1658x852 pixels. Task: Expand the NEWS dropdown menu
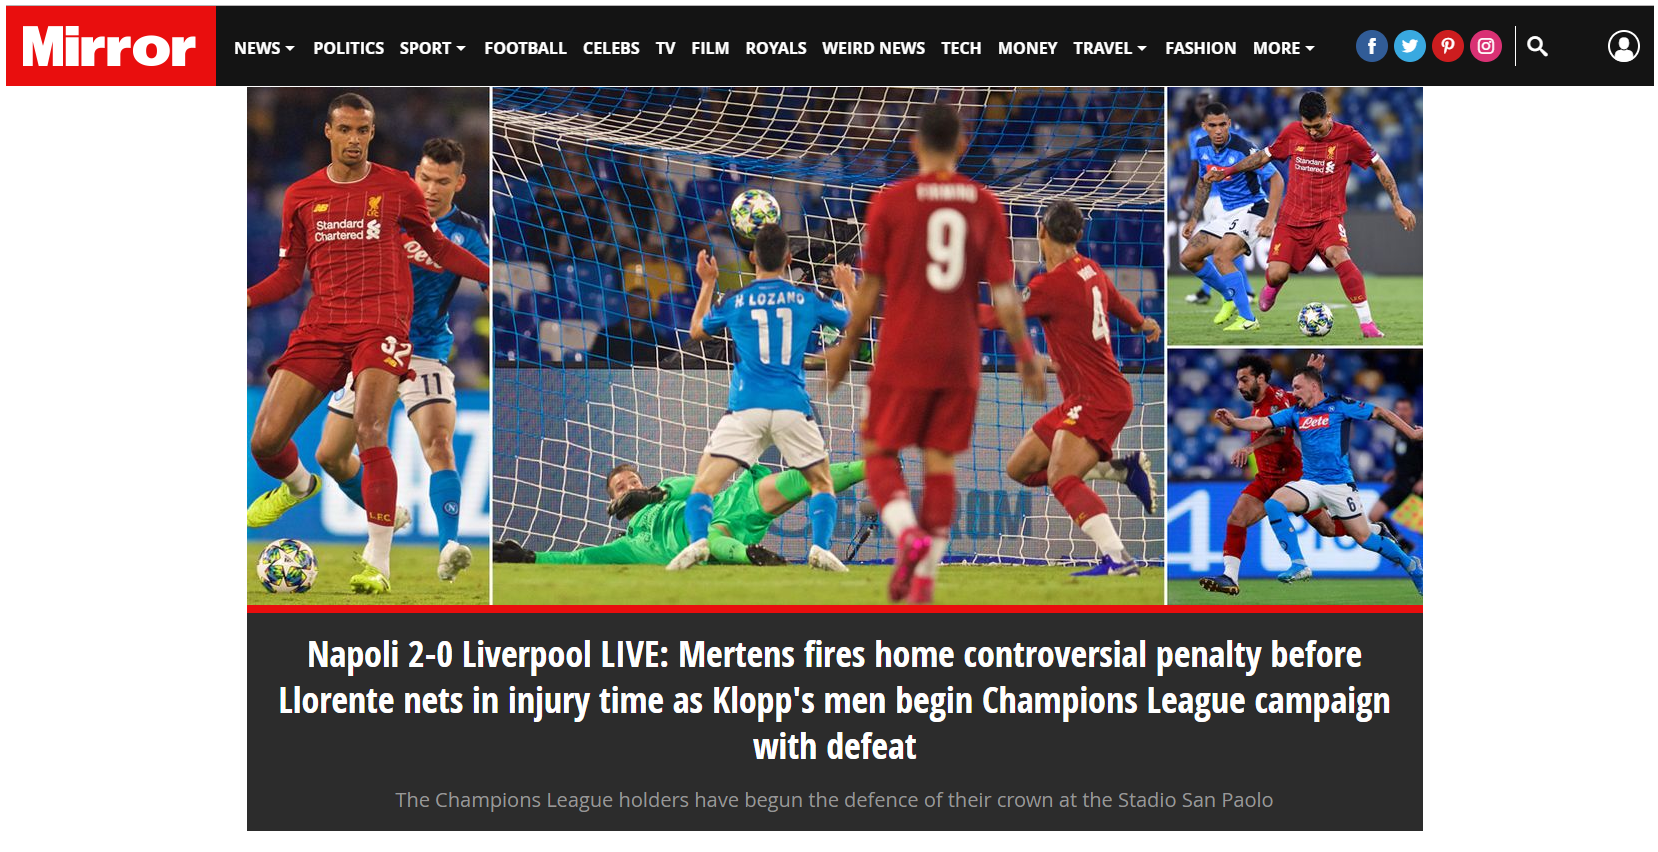coord(264,48)
